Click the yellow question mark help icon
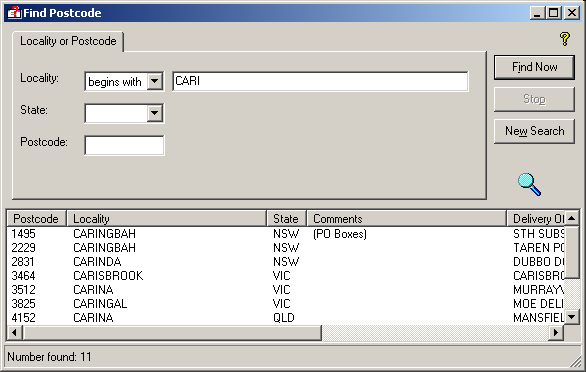The width and height of the screenshot is (586, 372). [565, 39]
